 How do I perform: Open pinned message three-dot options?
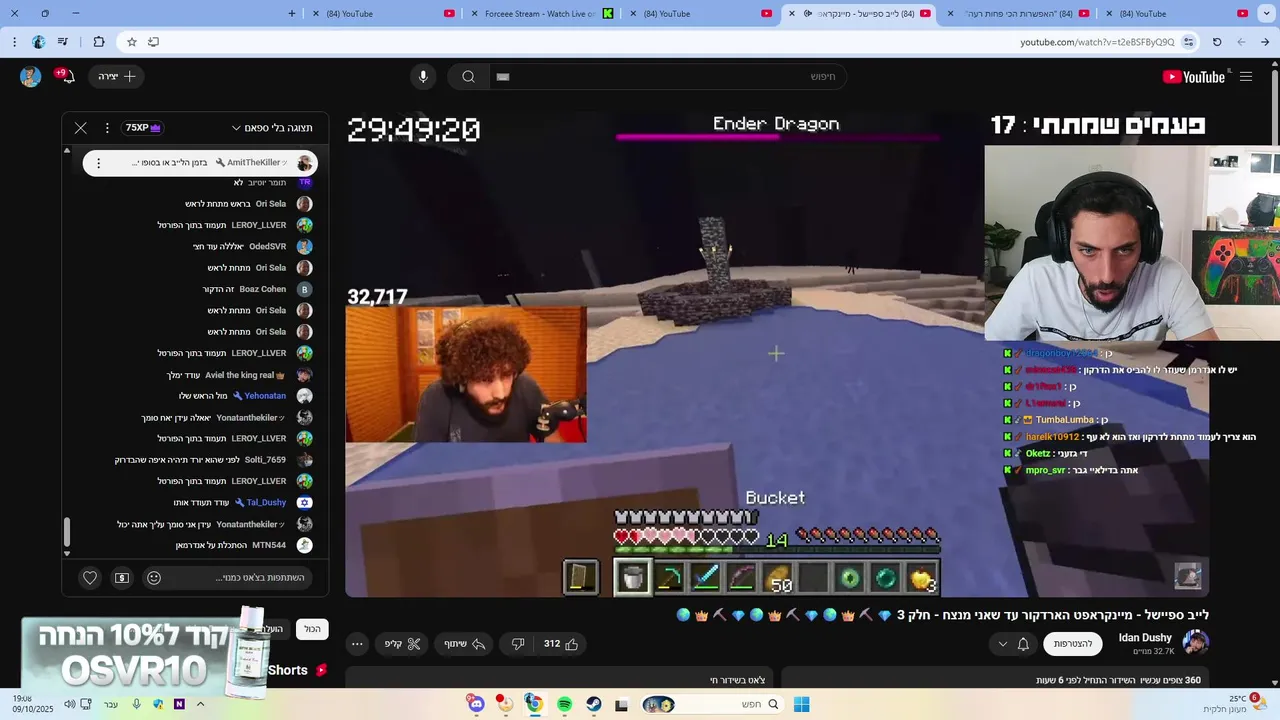tap(98, 163)
